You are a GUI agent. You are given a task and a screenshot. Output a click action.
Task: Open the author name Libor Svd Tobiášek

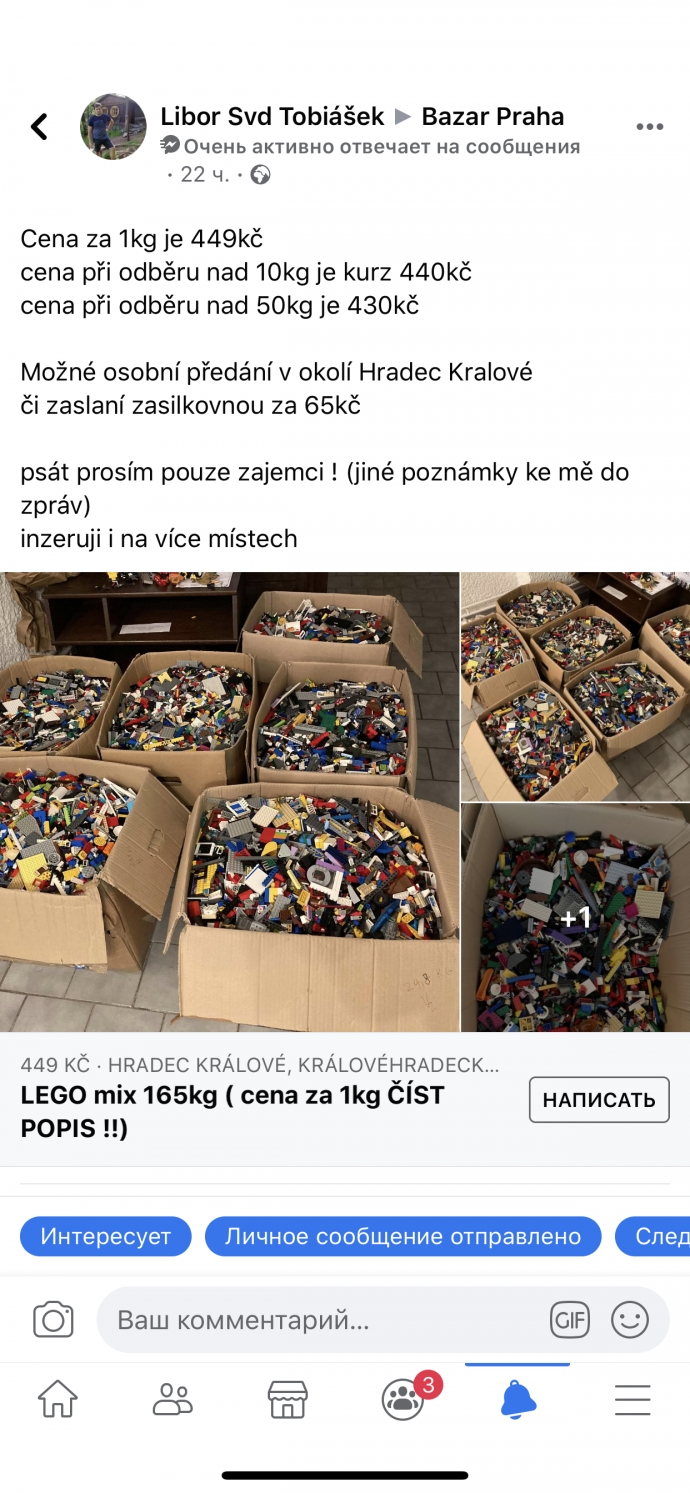272,116
